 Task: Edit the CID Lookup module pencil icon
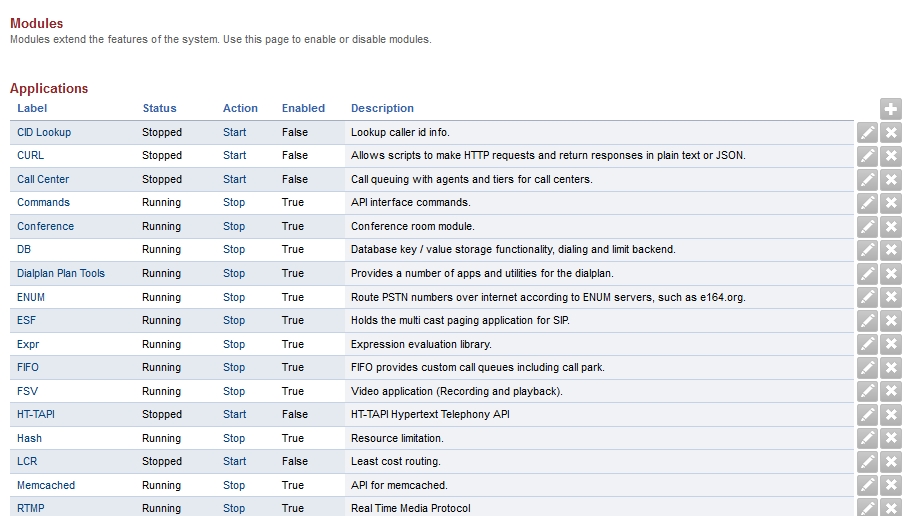point(867,133)
